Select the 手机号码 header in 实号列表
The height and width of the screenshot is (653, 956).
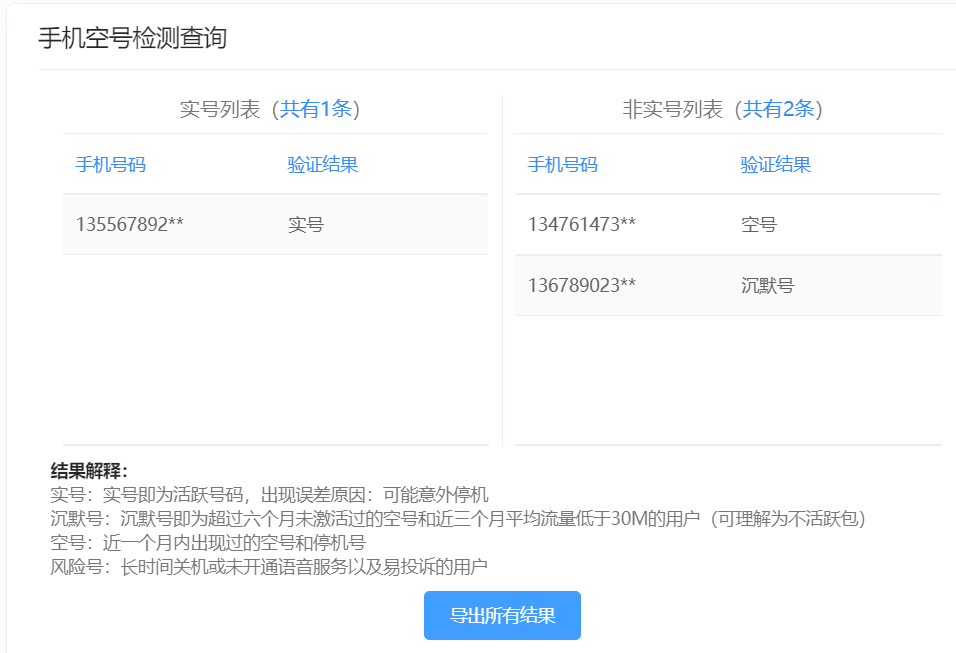pyautogui.click(x=111, y=165)
